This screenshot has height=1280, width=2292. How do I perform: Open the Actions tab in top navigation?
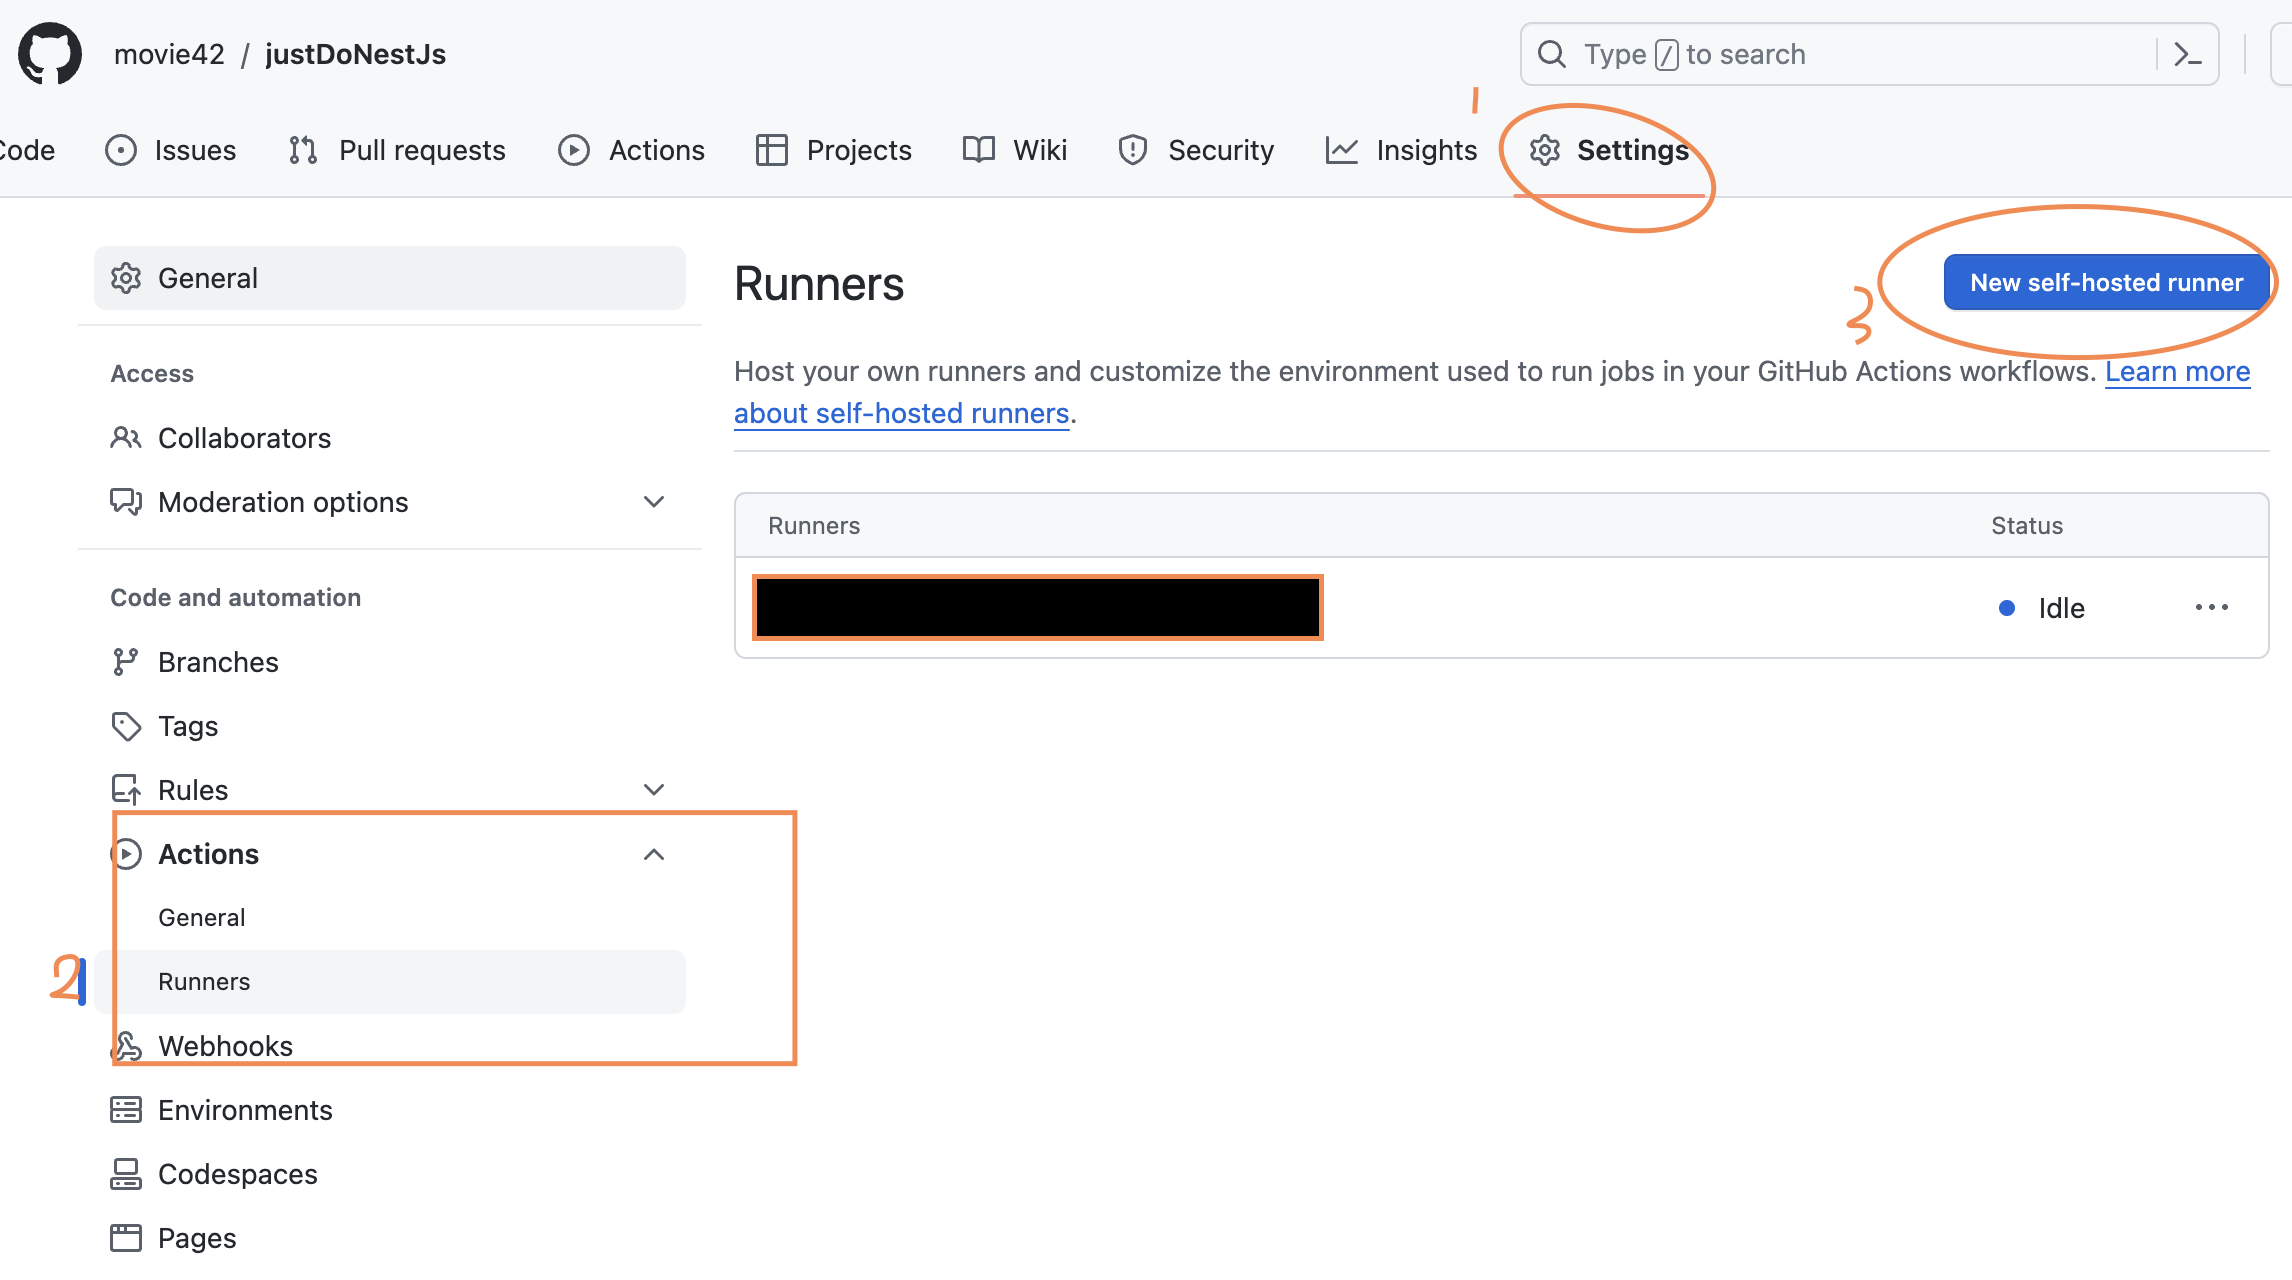point(632,150)
